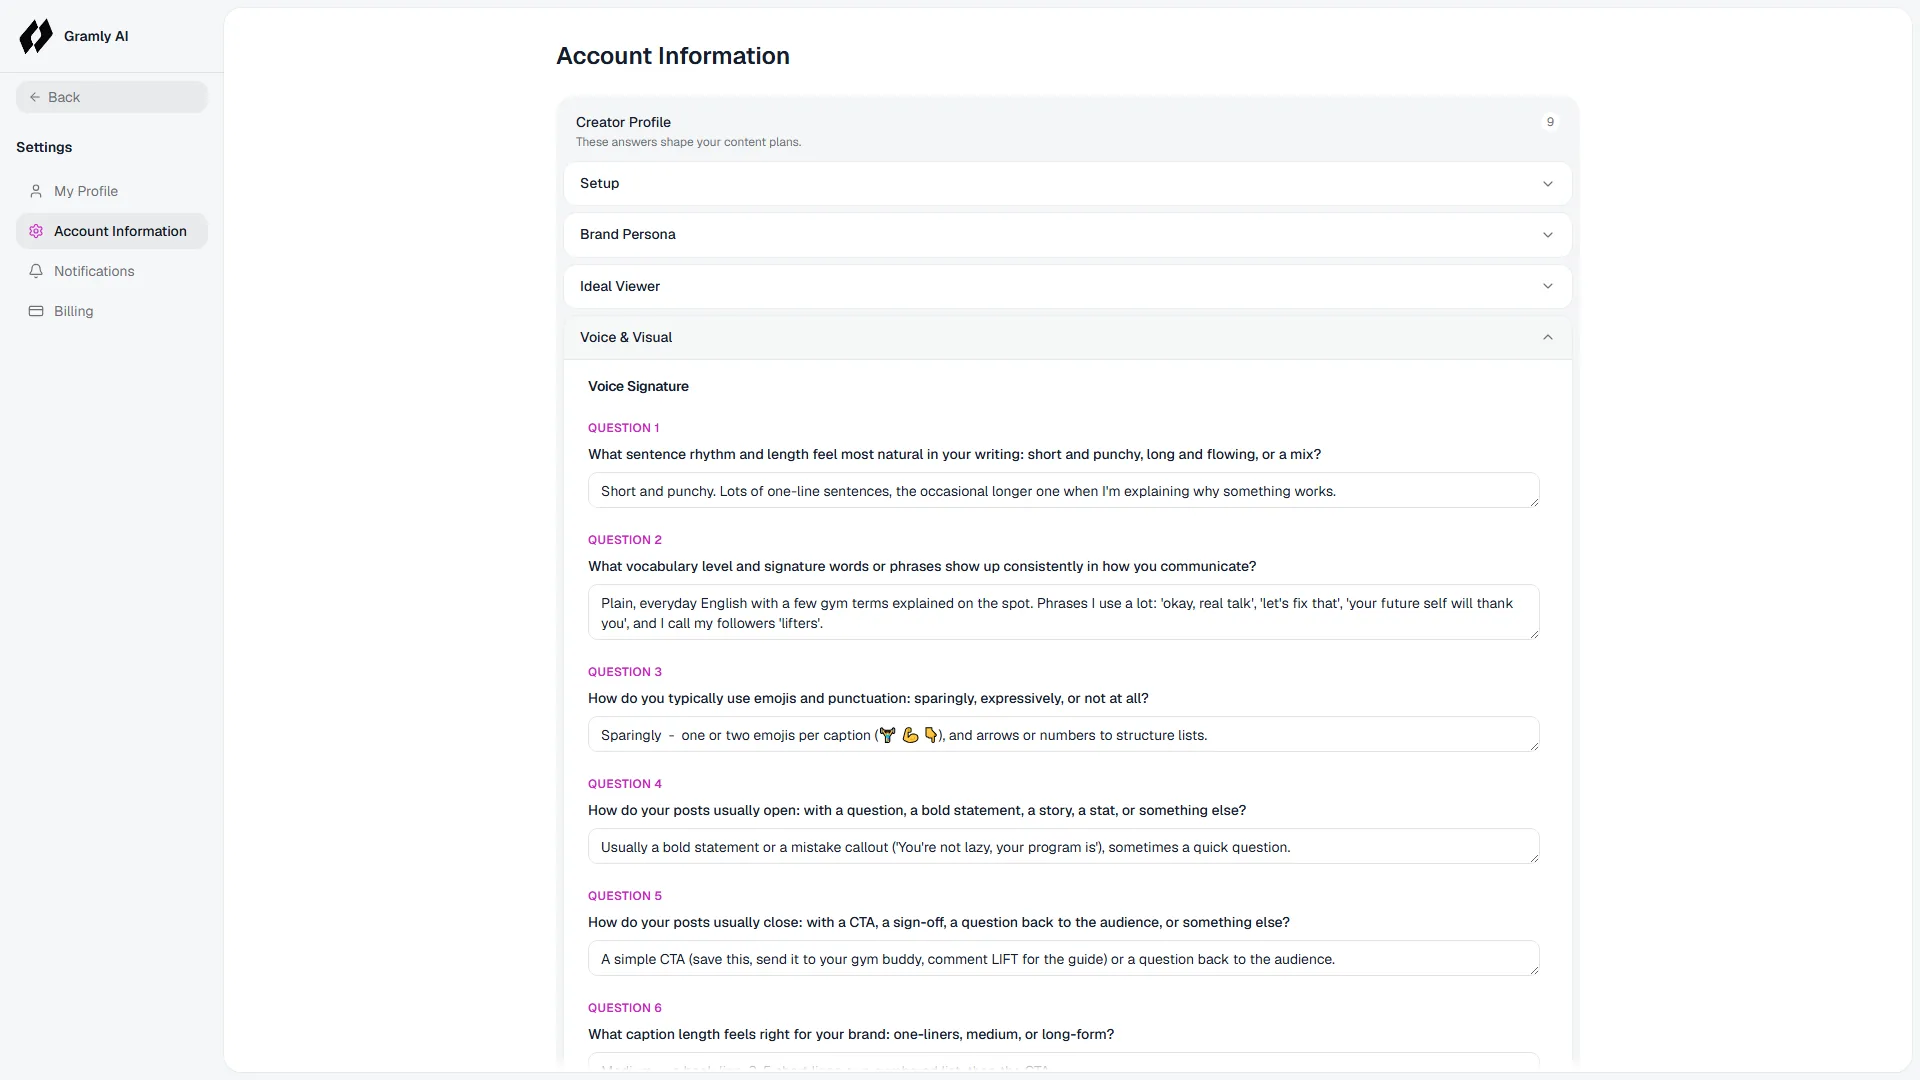Viewport: 1920px width, 1080px height.
Task: Expand the Setup section
Action: pos(1067,184)
